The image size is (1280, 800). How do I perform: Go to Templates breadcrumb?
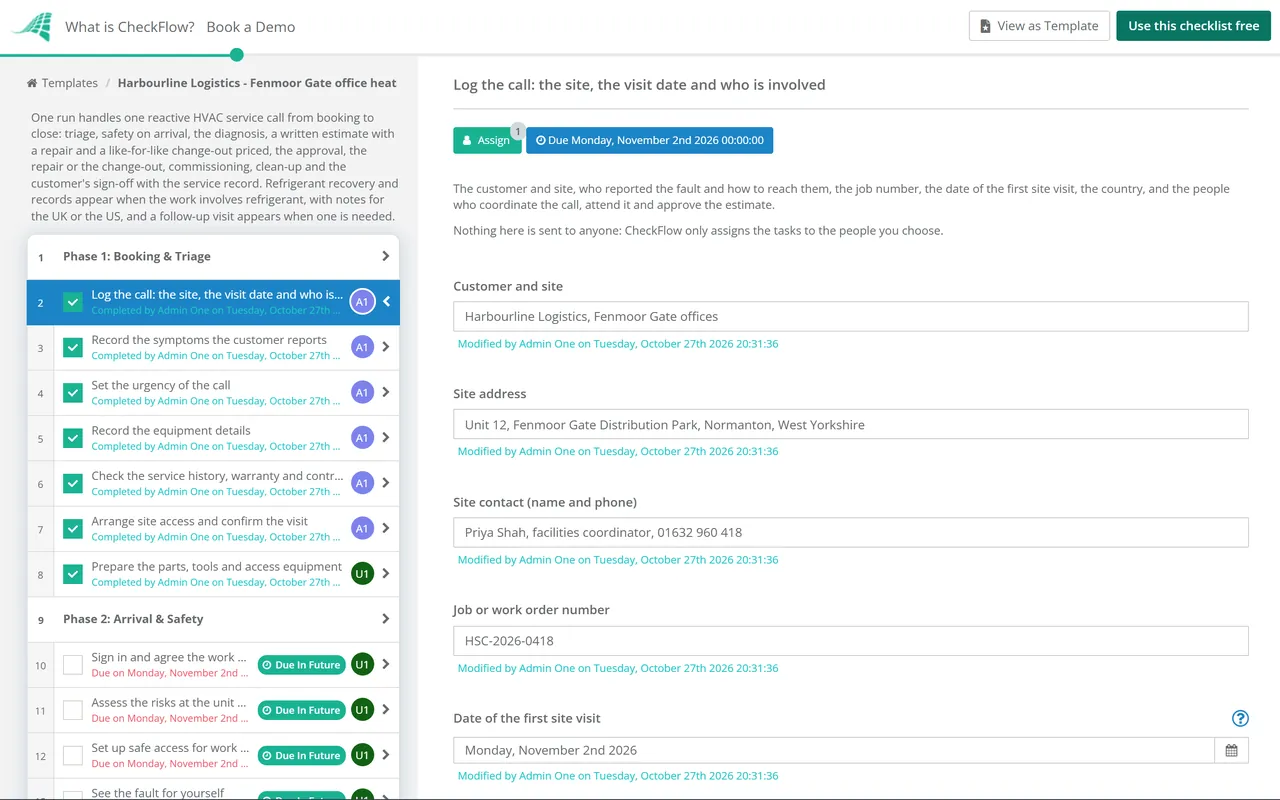click(x=70, y=83)
